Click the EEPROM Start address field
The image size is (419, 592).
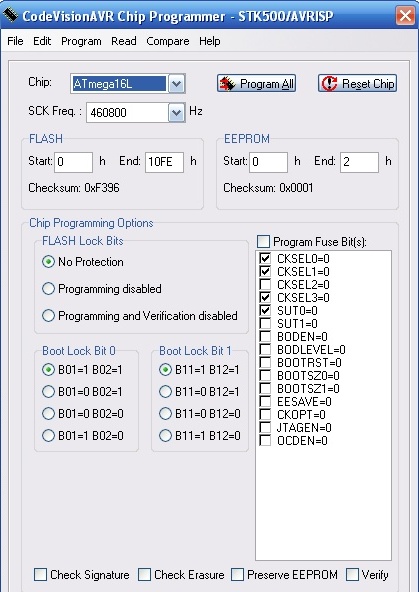268,162
